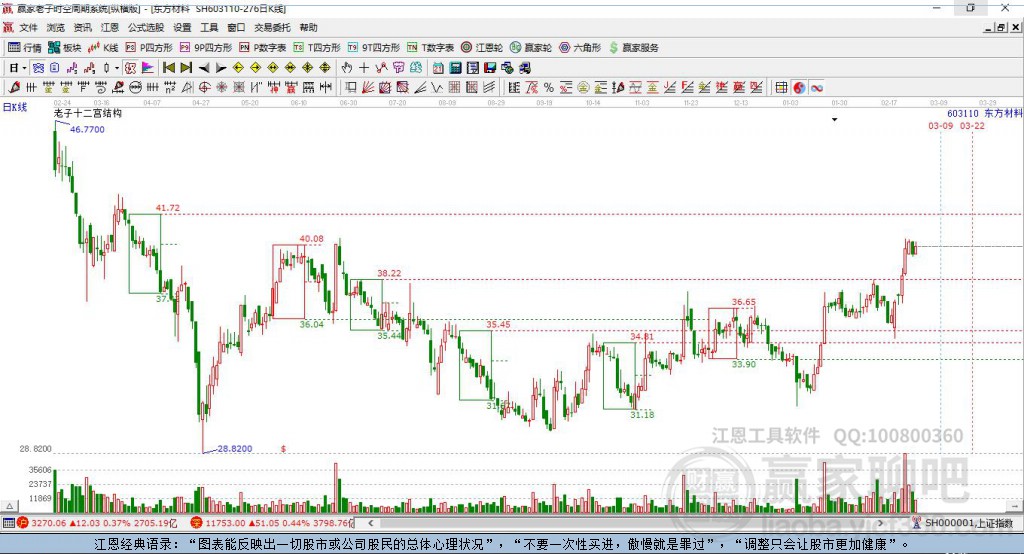1024x554 pixels.
Task: Toggle the magenta-cyan flag indicator icon
Action: coord(148,68)
